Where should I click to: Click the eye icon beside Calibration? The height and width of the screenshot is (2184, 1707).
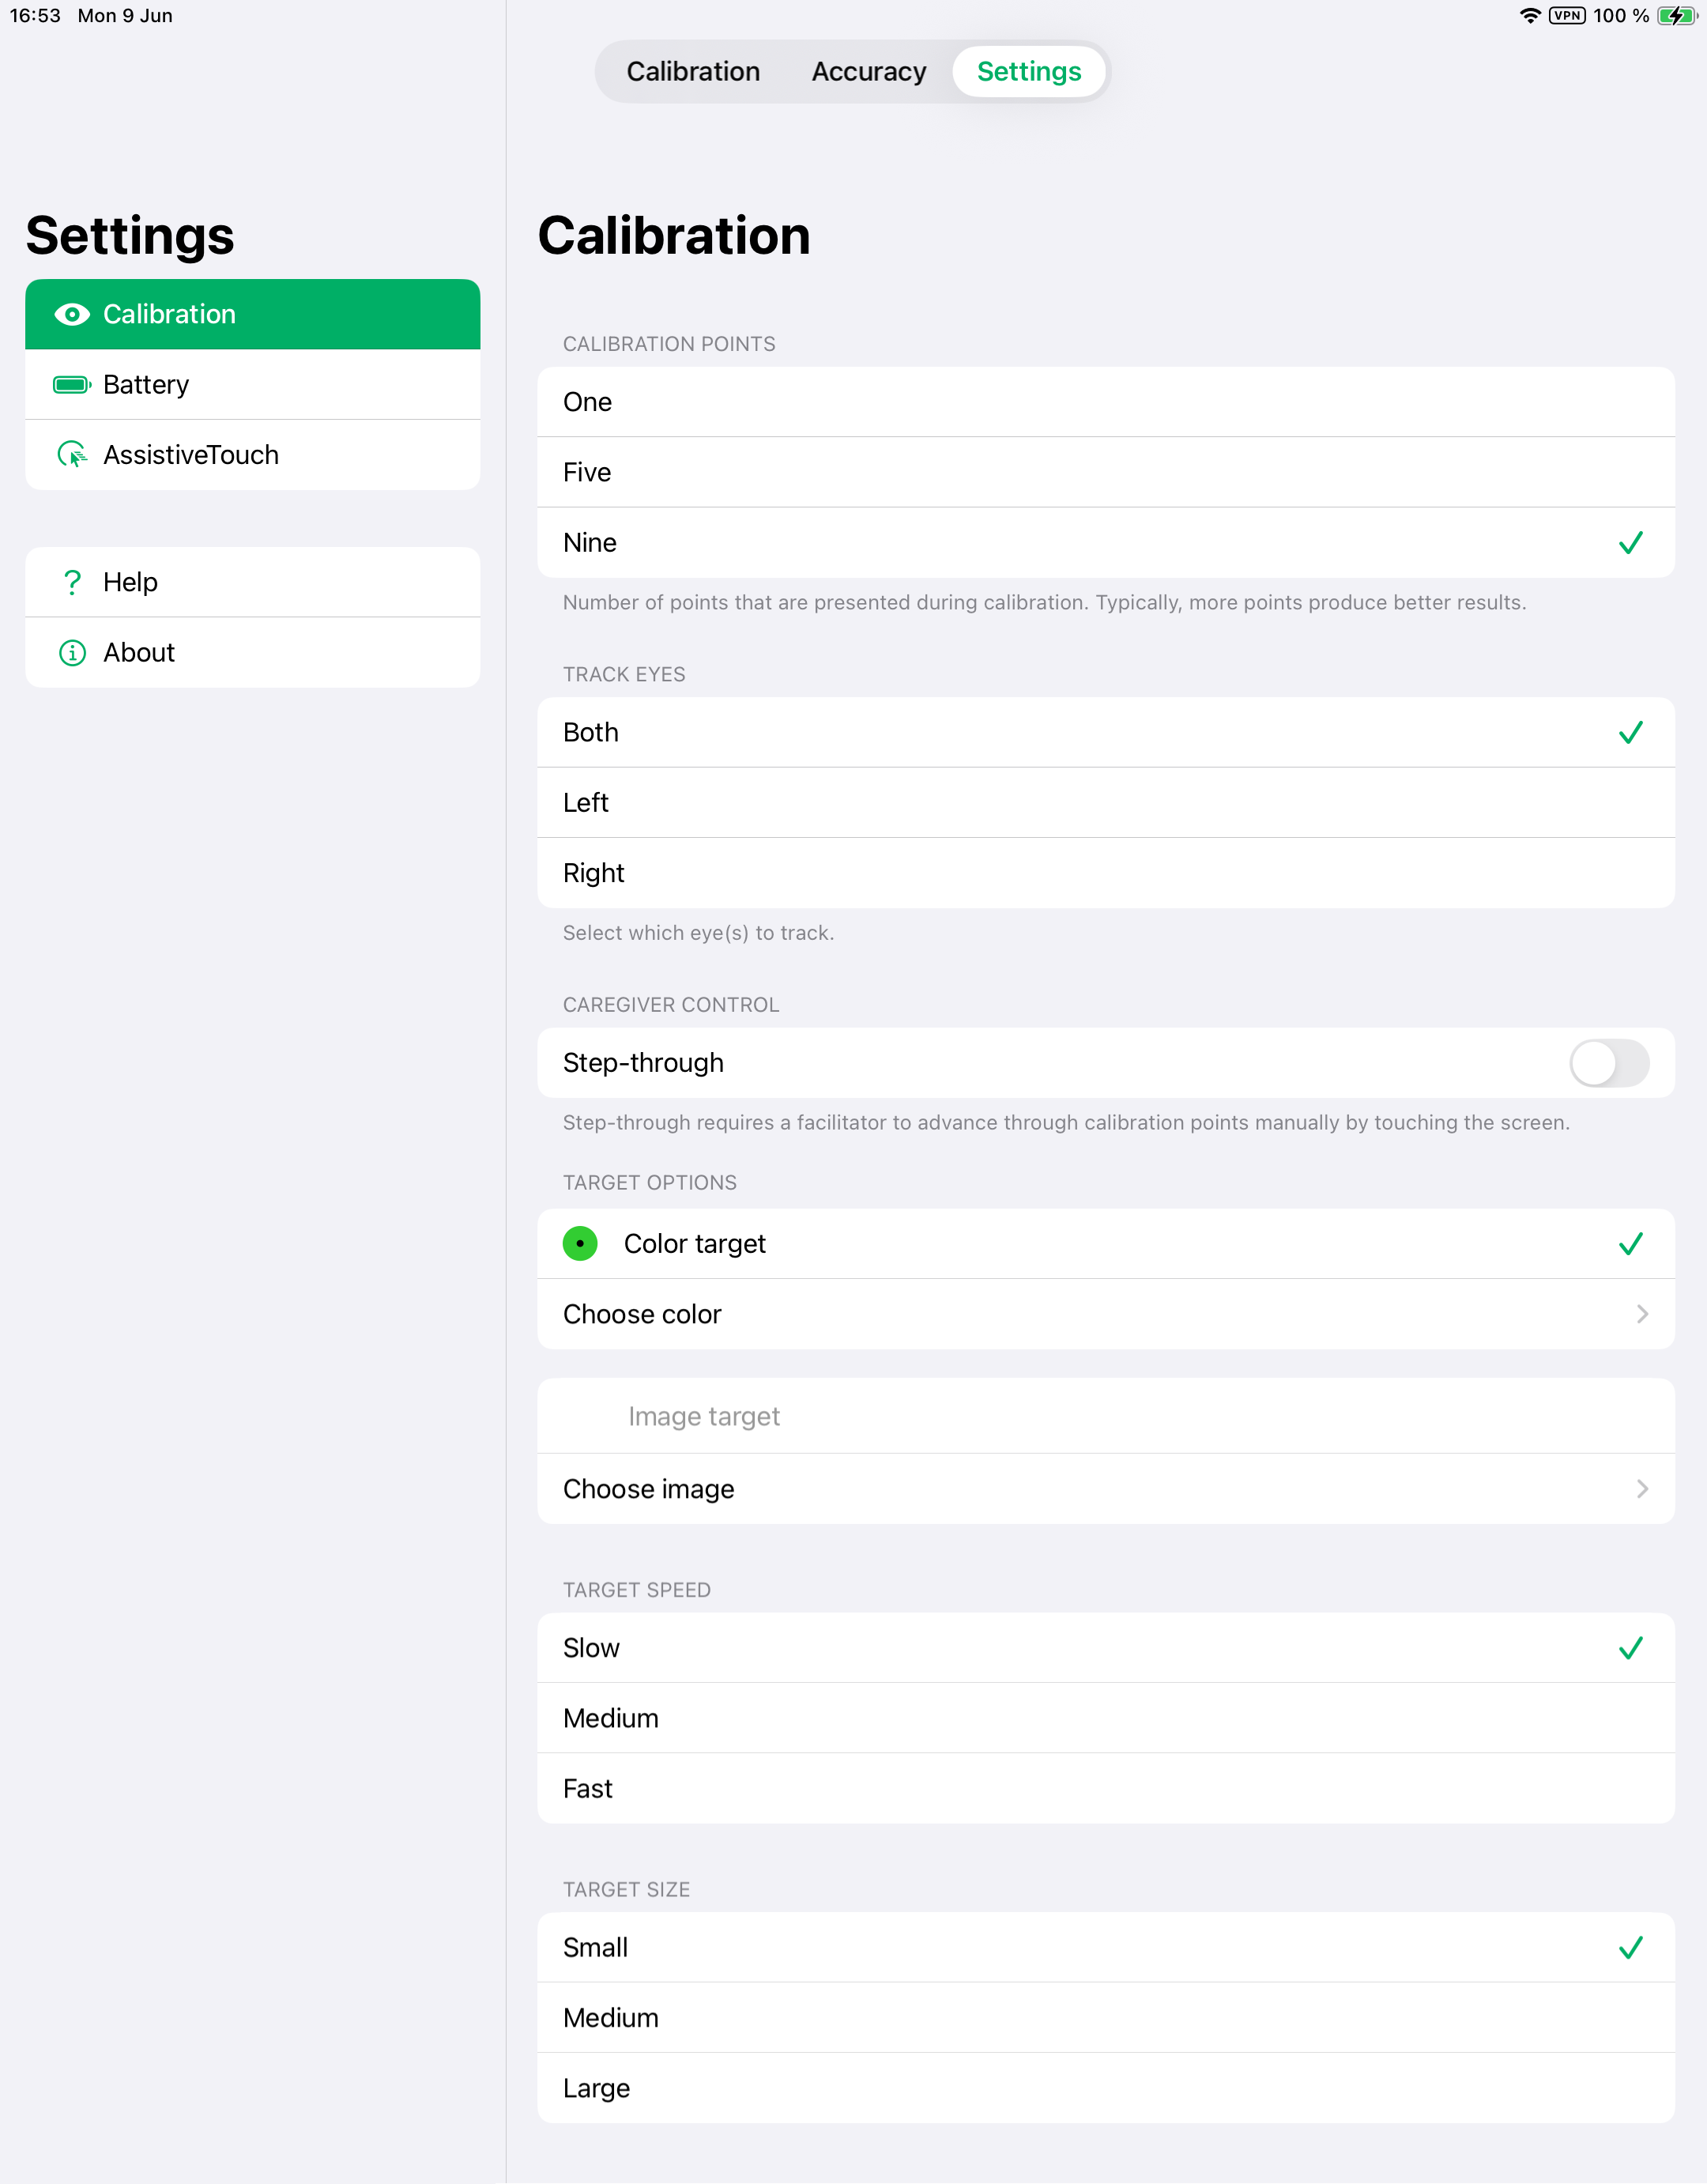point(72,314)
